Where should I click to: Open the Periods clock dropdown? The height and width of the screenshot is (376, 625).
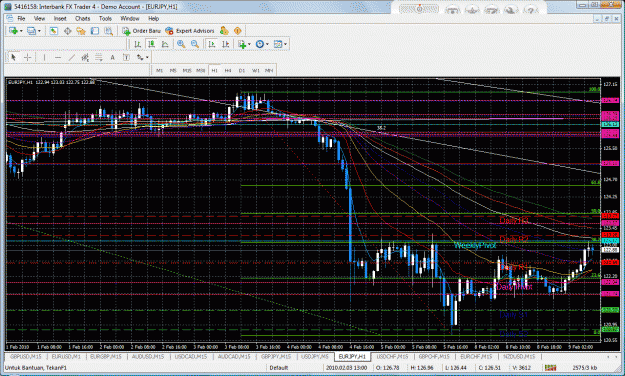(x=262, y=44)
